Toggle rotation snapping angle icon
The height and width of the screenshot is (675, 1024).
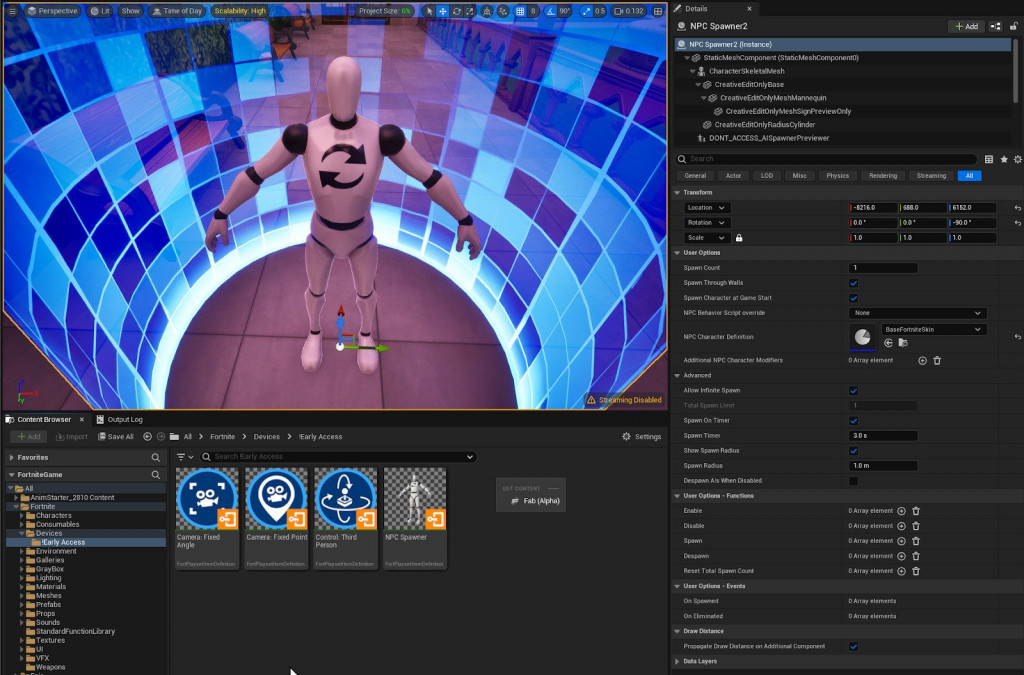click(x=552, y=11)
